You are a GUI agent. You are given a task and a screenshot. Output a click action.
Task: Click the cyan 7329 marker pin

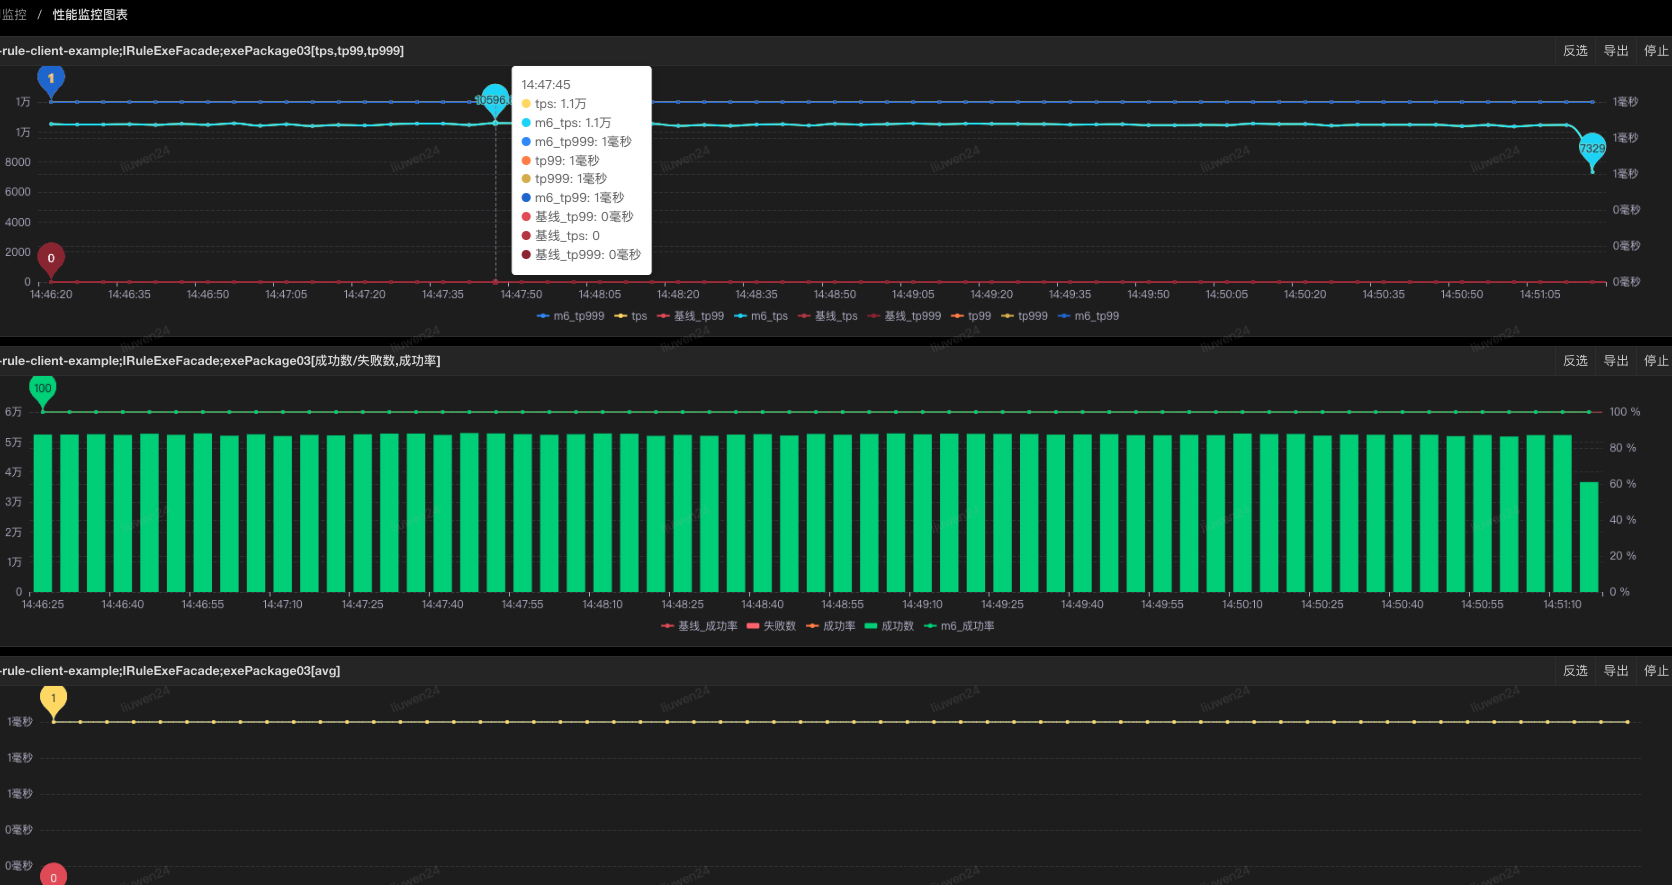1592,148
